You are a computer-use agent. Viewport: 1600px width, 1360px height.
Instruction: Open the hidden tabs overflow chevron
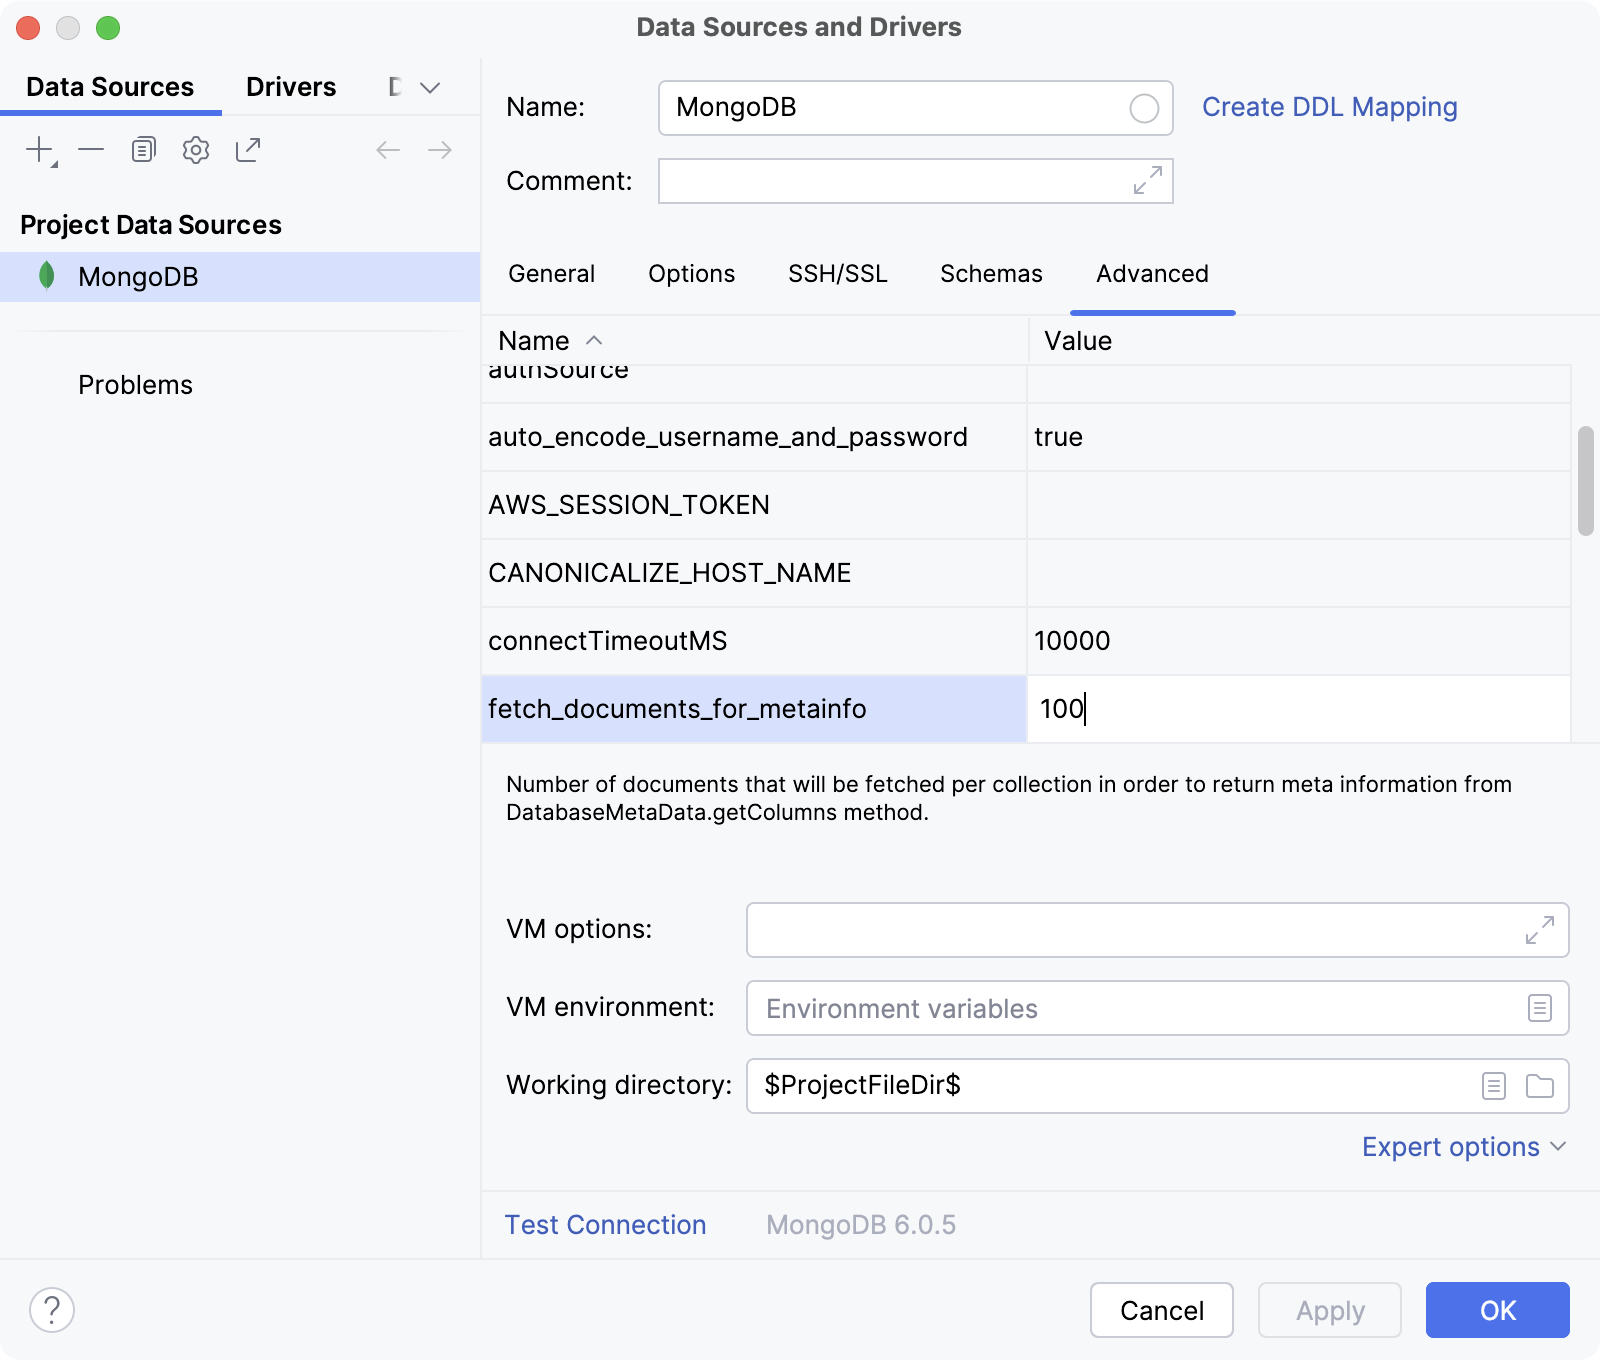429,87
